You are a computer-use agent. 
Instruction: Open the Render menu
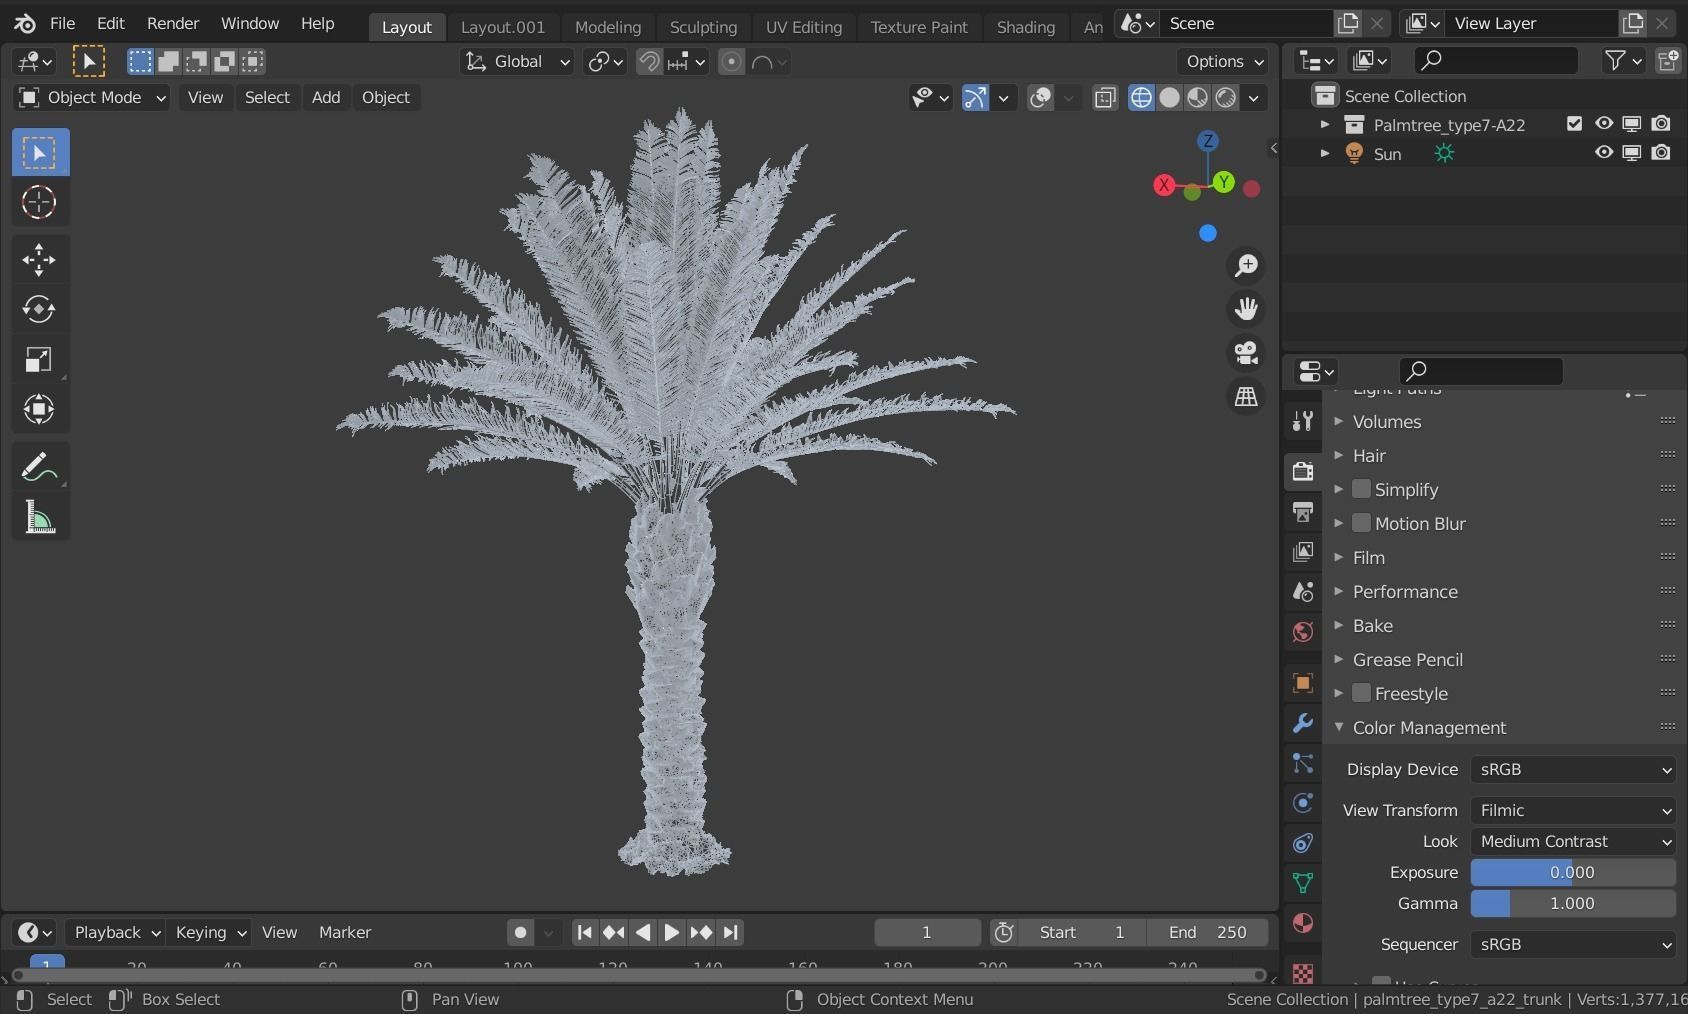coord(173,23)
